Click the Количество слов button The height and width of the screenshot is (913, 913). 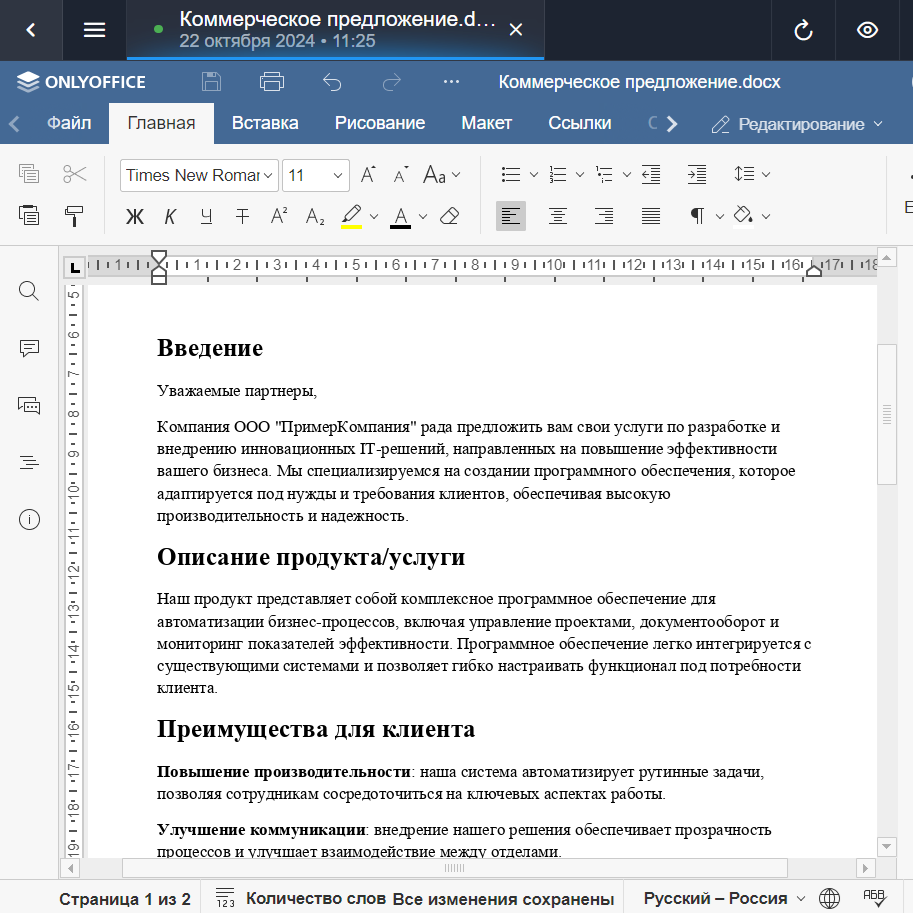[316, 898]
